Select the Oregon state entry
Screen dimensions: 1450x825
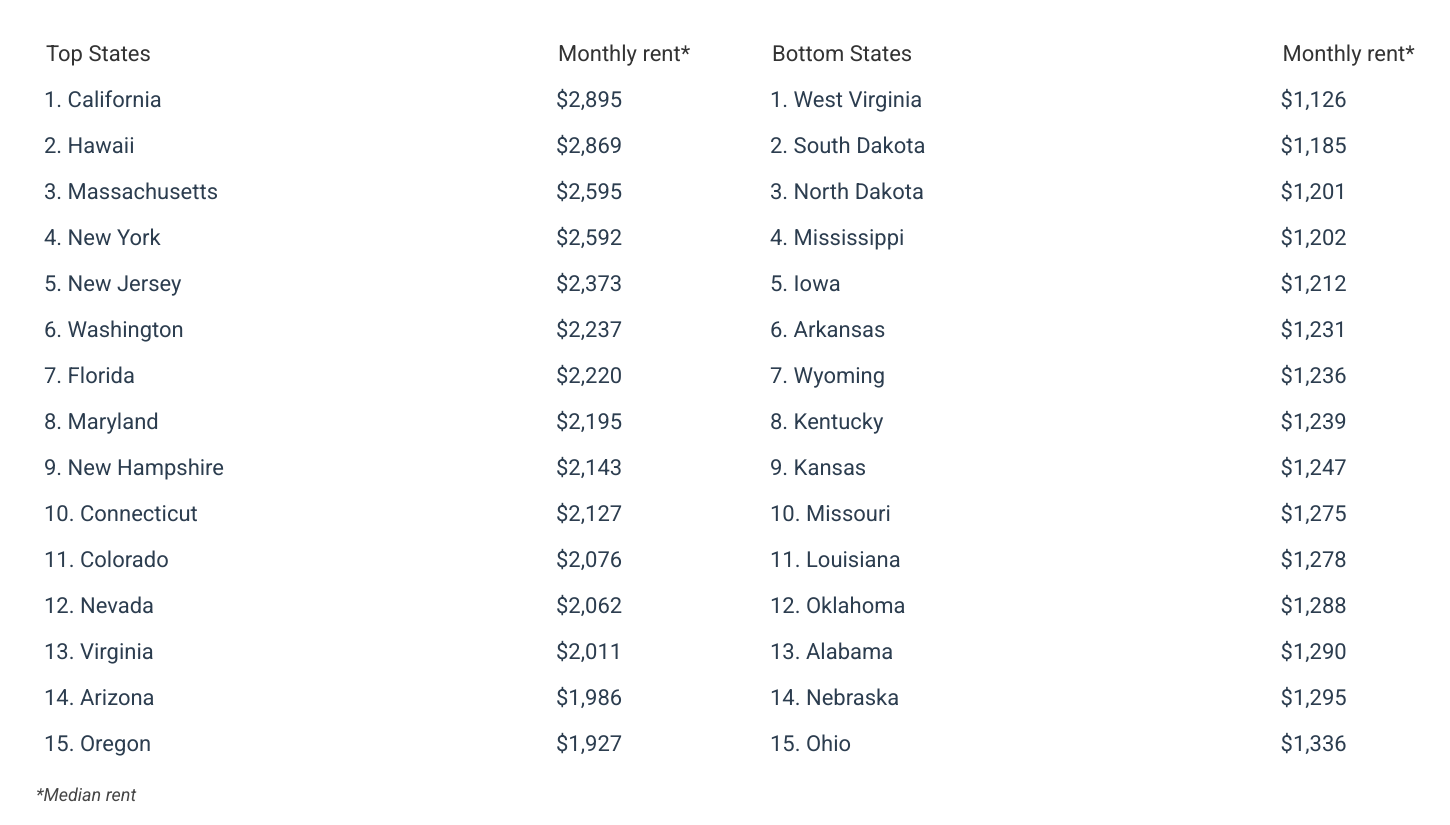coord(98,744)
